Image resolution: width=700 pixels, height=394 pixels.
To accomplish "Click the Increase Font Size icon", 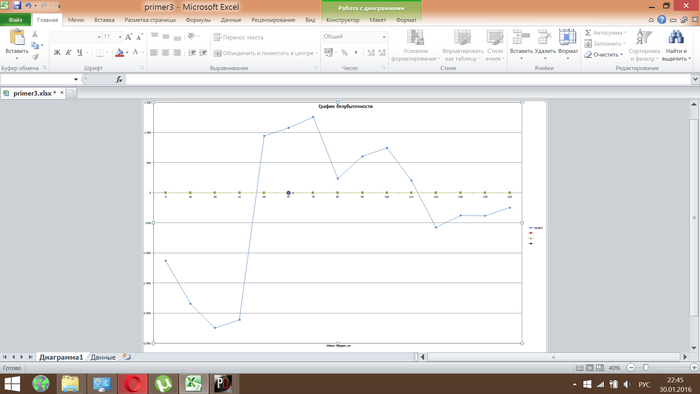I will [x=129, y=37].
